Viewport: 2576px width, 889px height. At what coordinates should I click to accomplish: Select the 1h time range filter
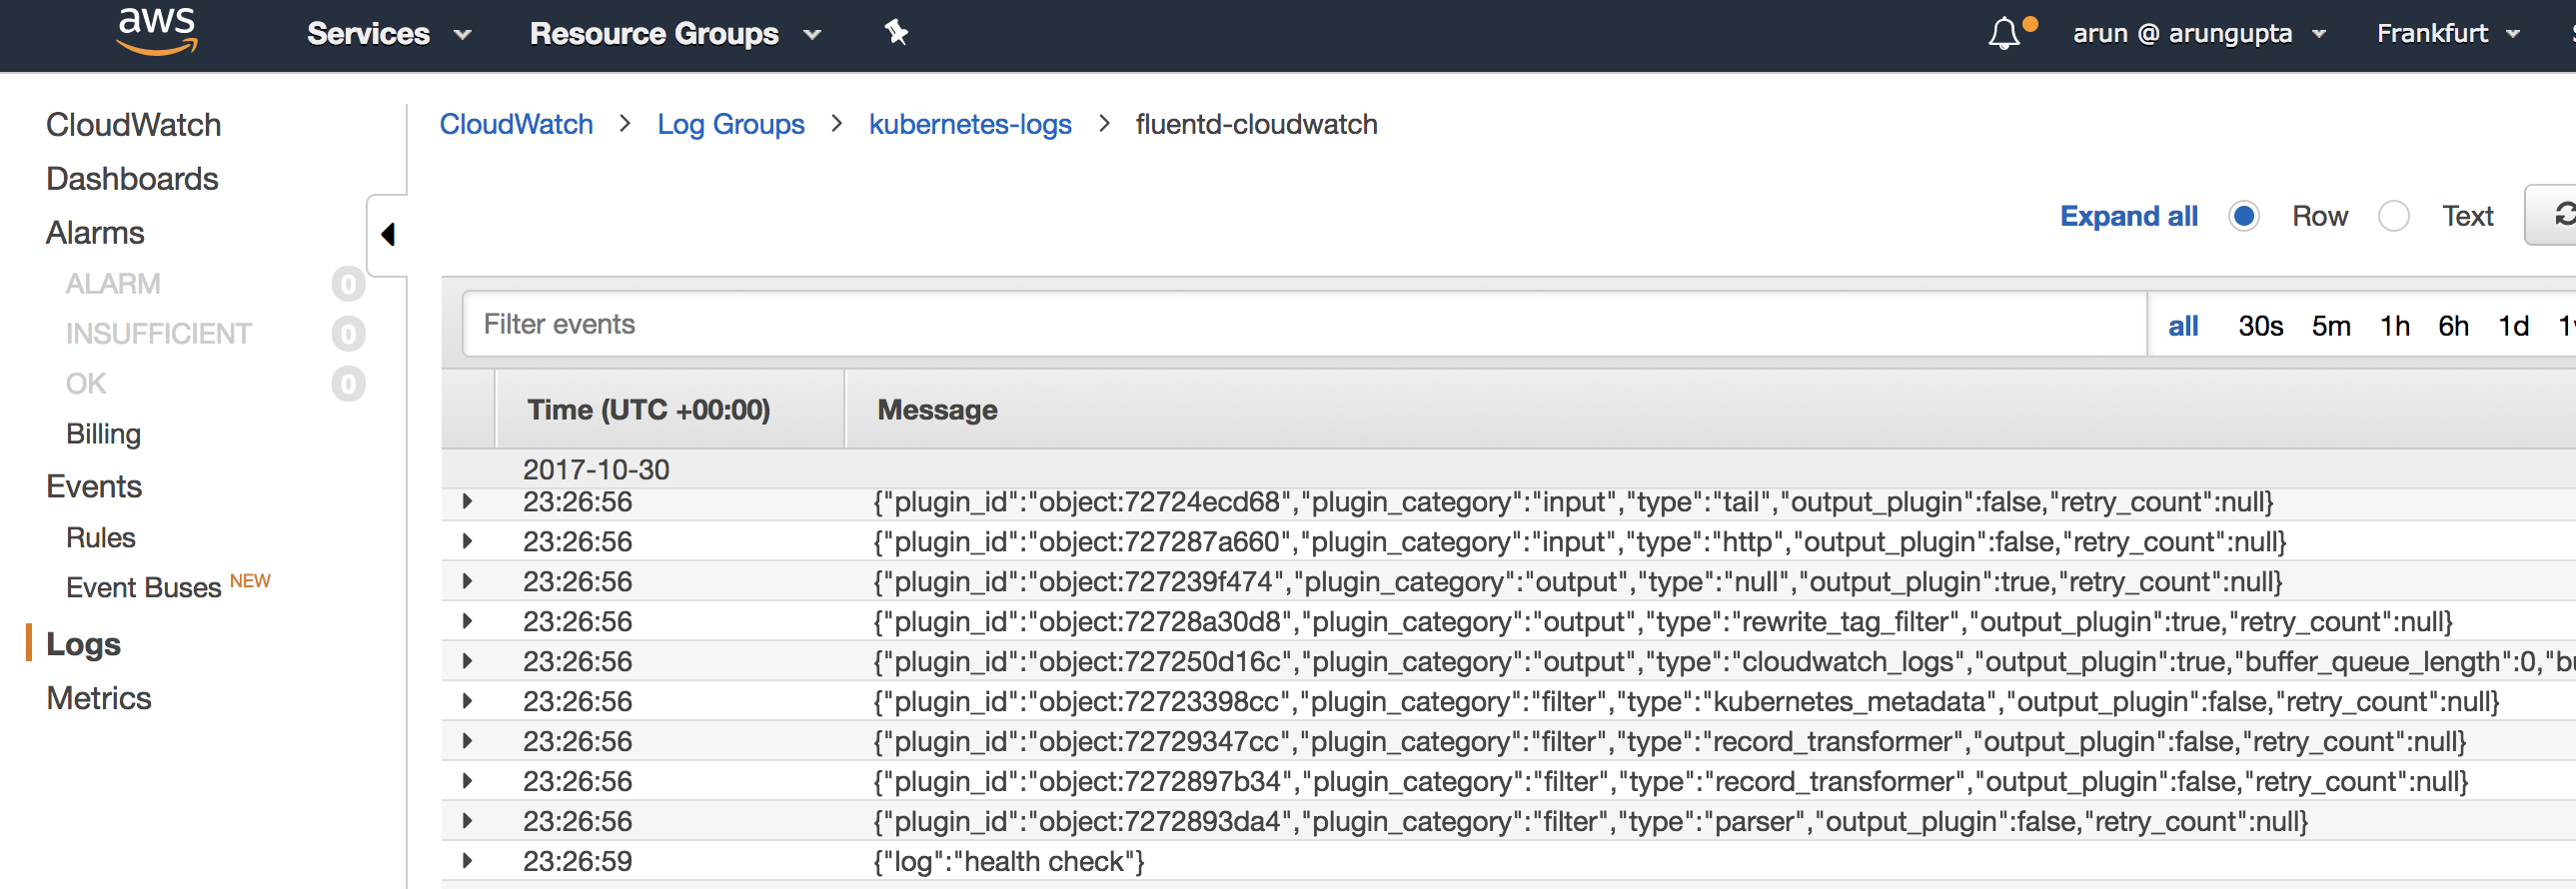click(x=2395, y=326)
